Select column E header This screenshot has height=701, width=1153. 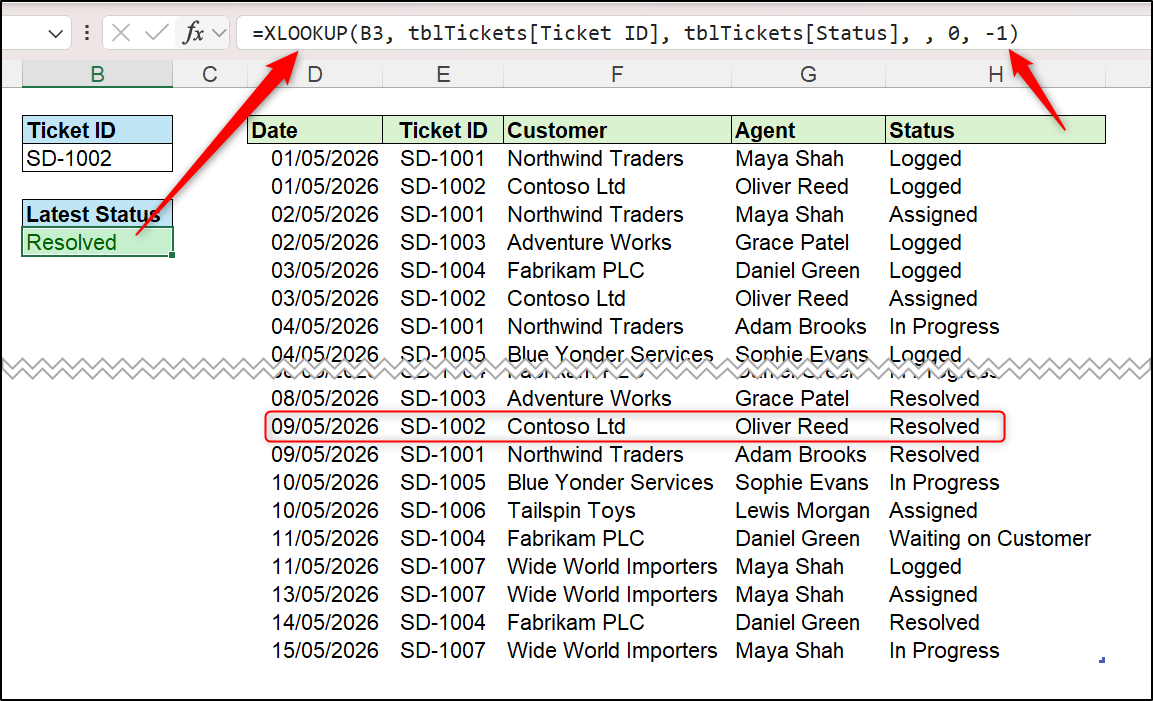pos(443,74)
